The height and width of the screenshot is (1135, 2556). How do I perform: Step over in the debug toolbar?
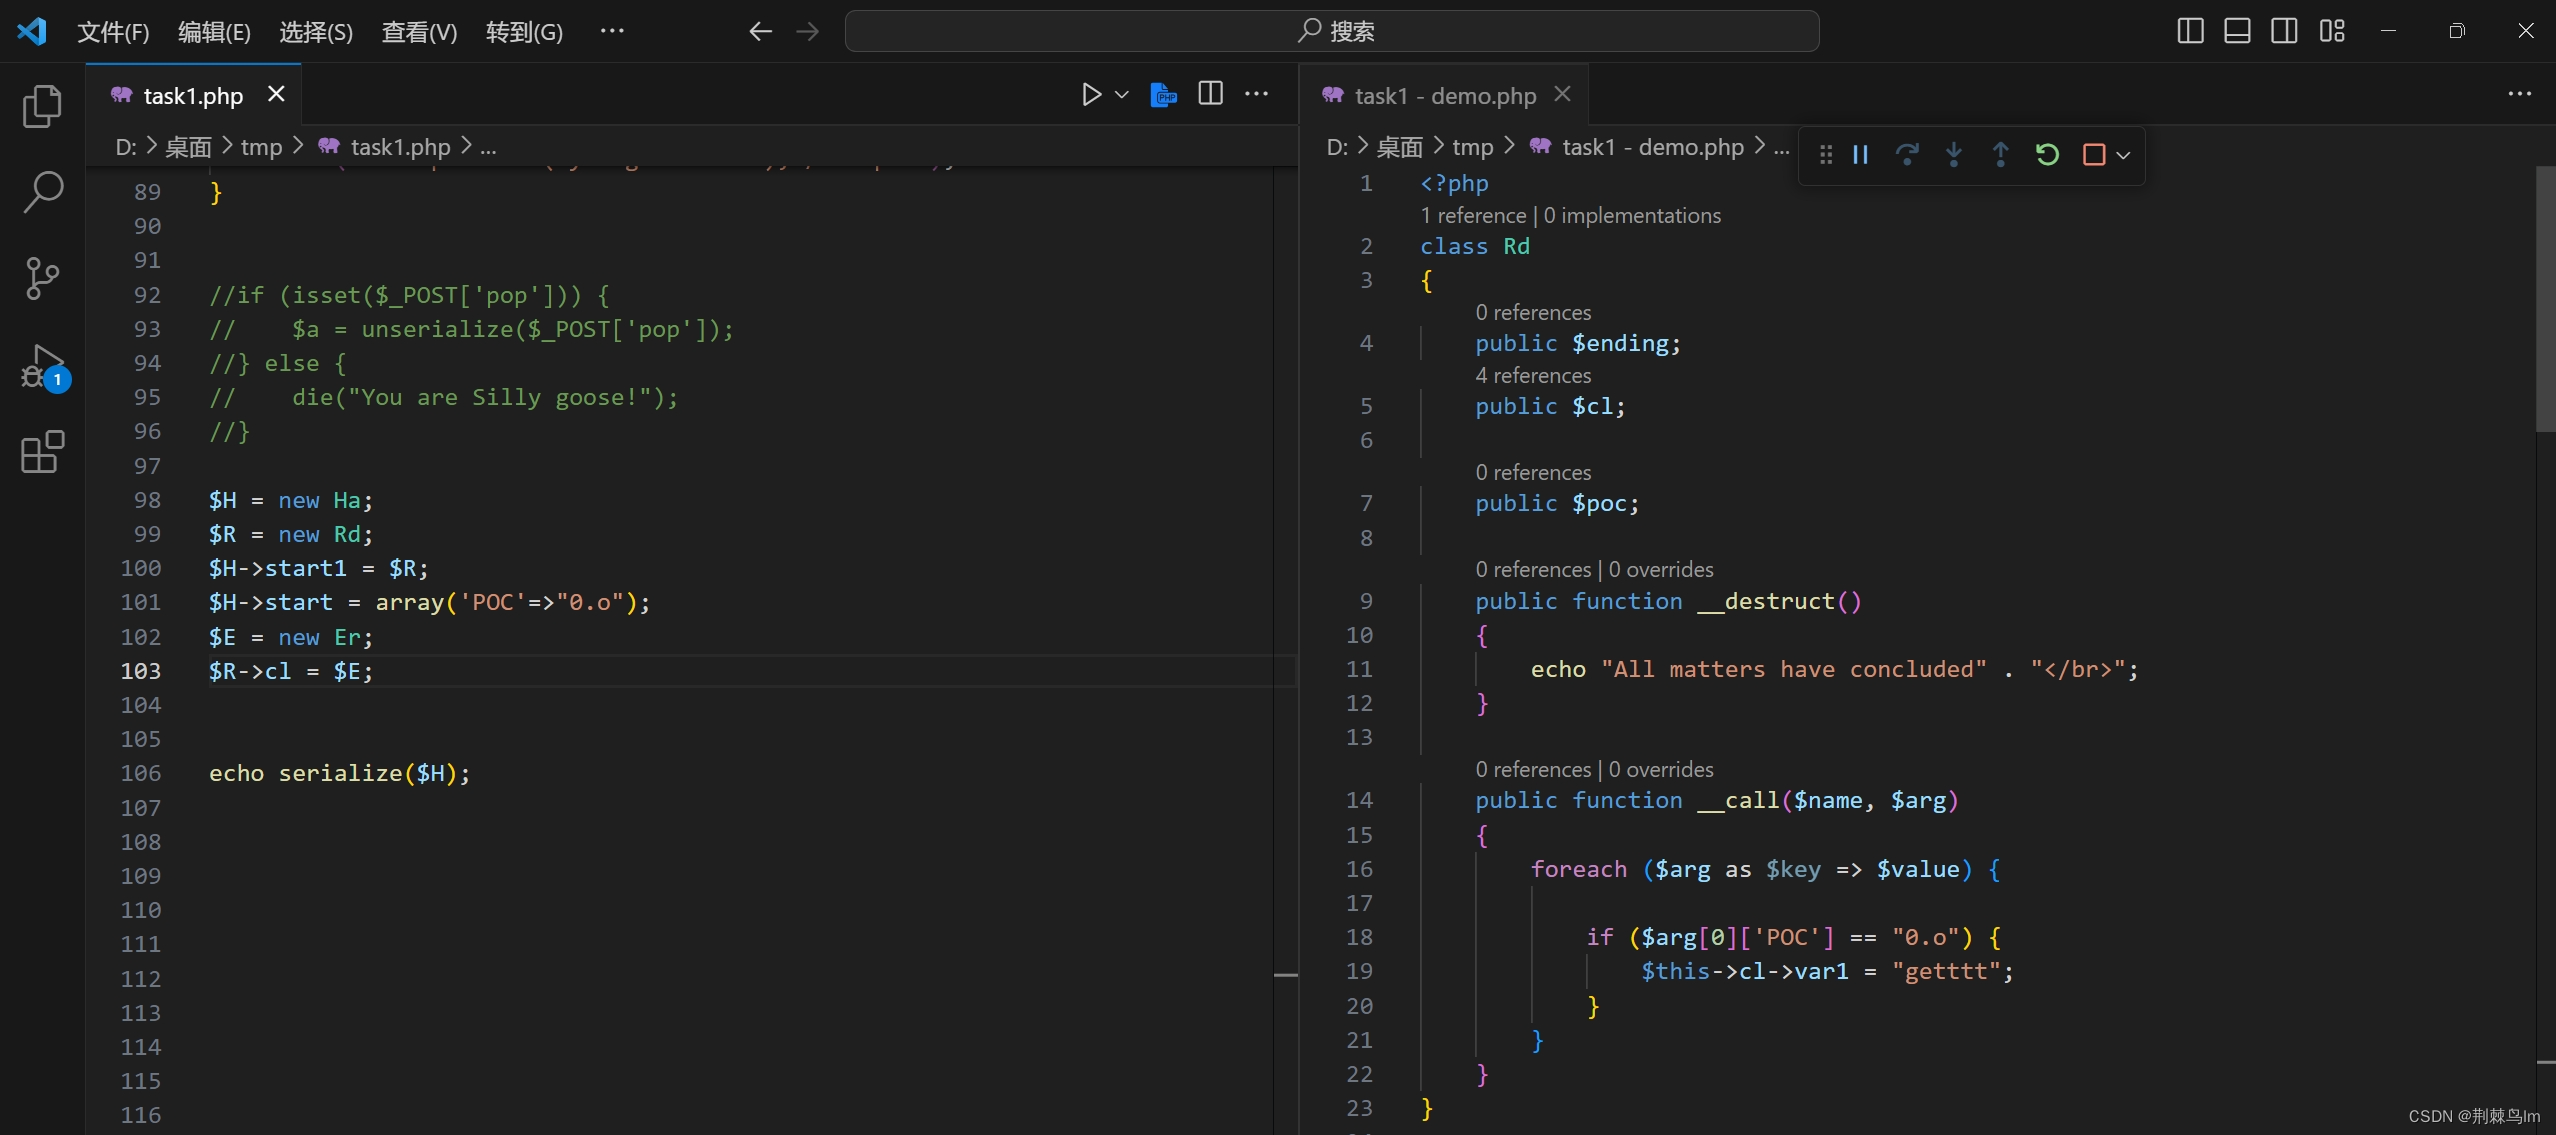[1907, 155]
